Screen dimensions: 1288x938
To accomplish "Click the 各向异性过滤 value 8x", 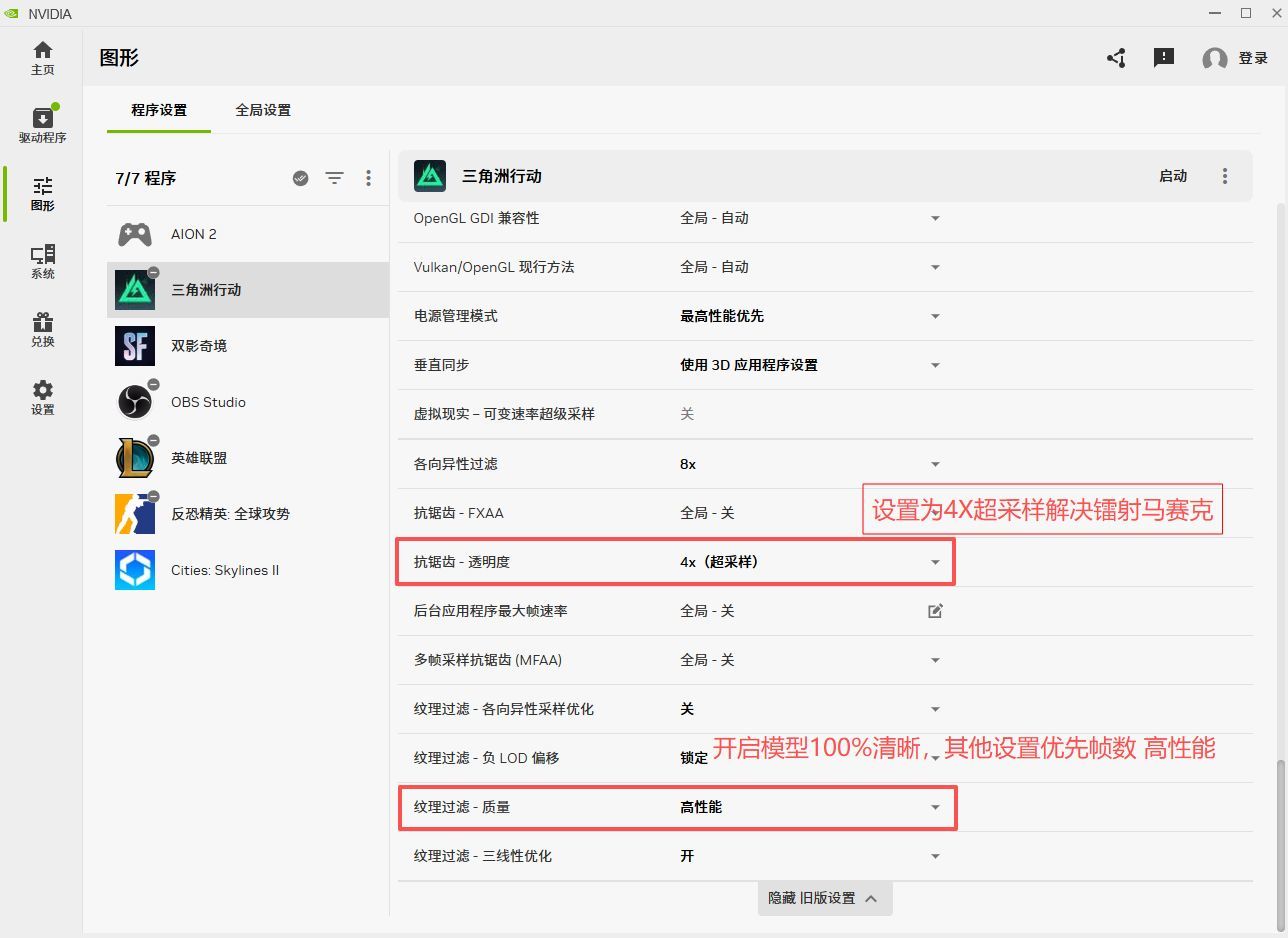I will pyautogui.click(x=688, y=464).
